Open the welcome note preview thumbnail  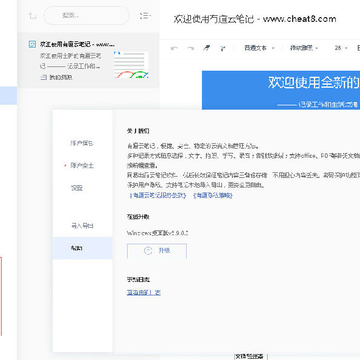coord(131,65)
